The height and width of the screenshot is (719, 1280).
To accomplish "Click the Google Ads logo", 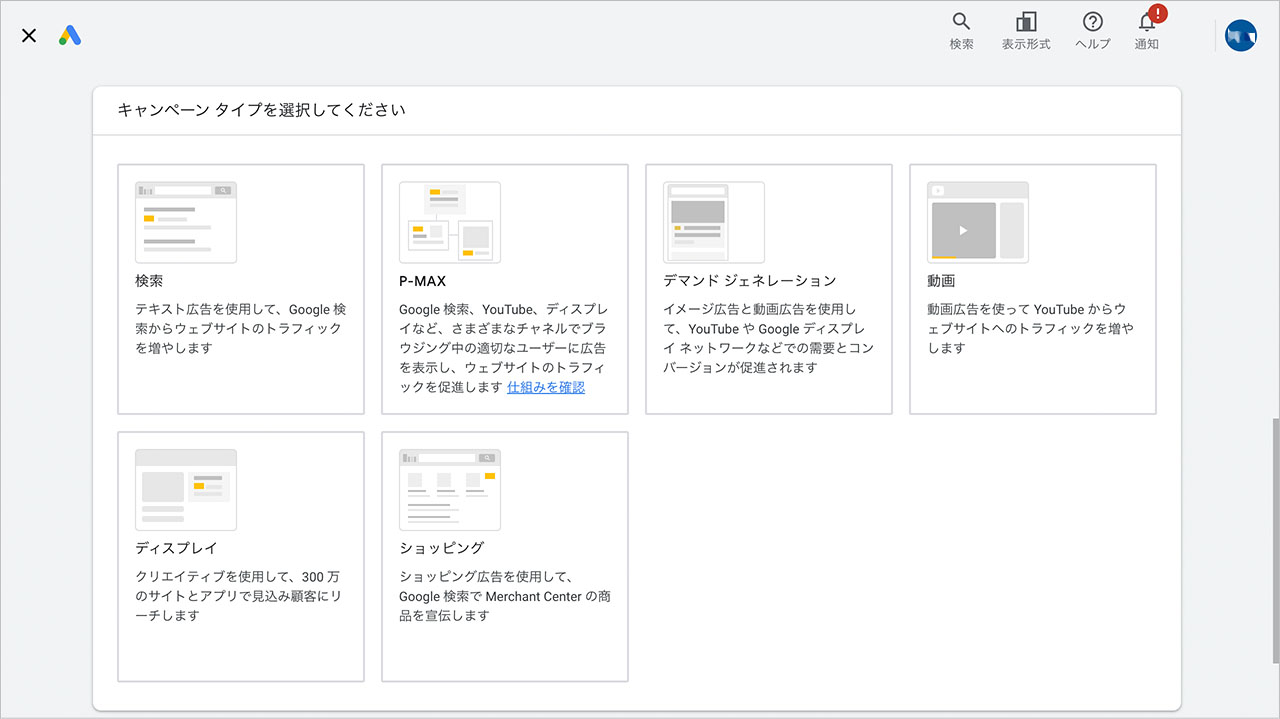I will pos(69,35).
